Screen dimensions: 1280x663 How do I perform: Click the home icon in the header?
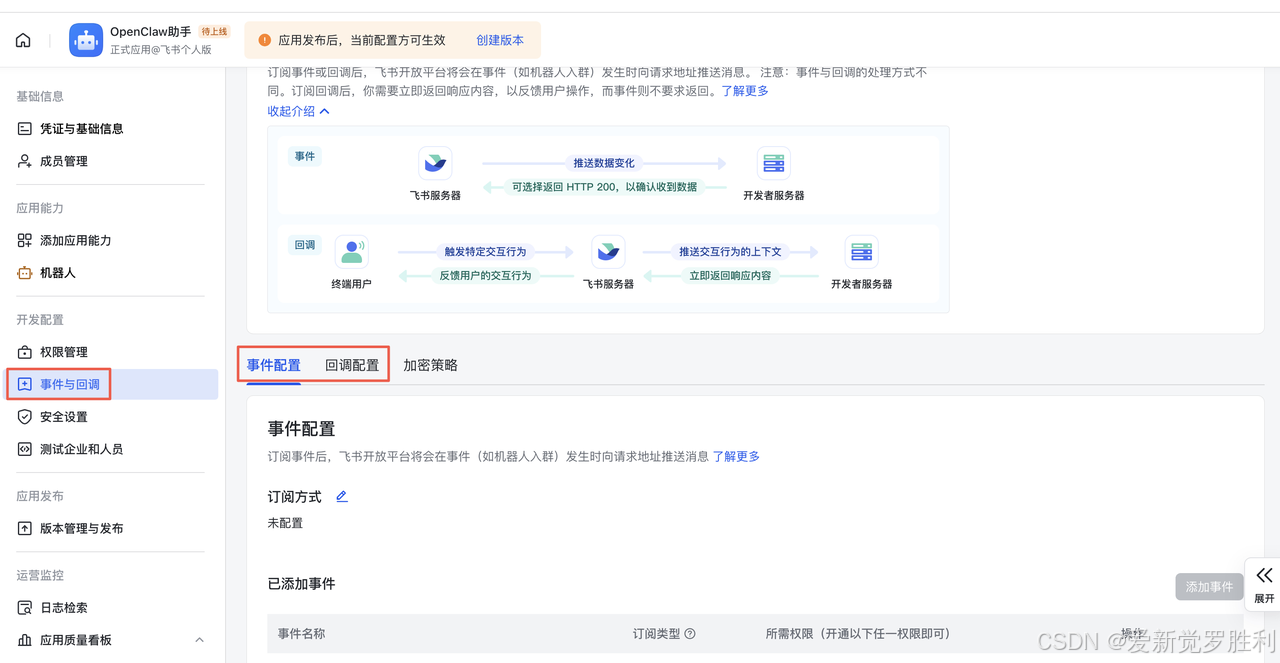[23, 41]
